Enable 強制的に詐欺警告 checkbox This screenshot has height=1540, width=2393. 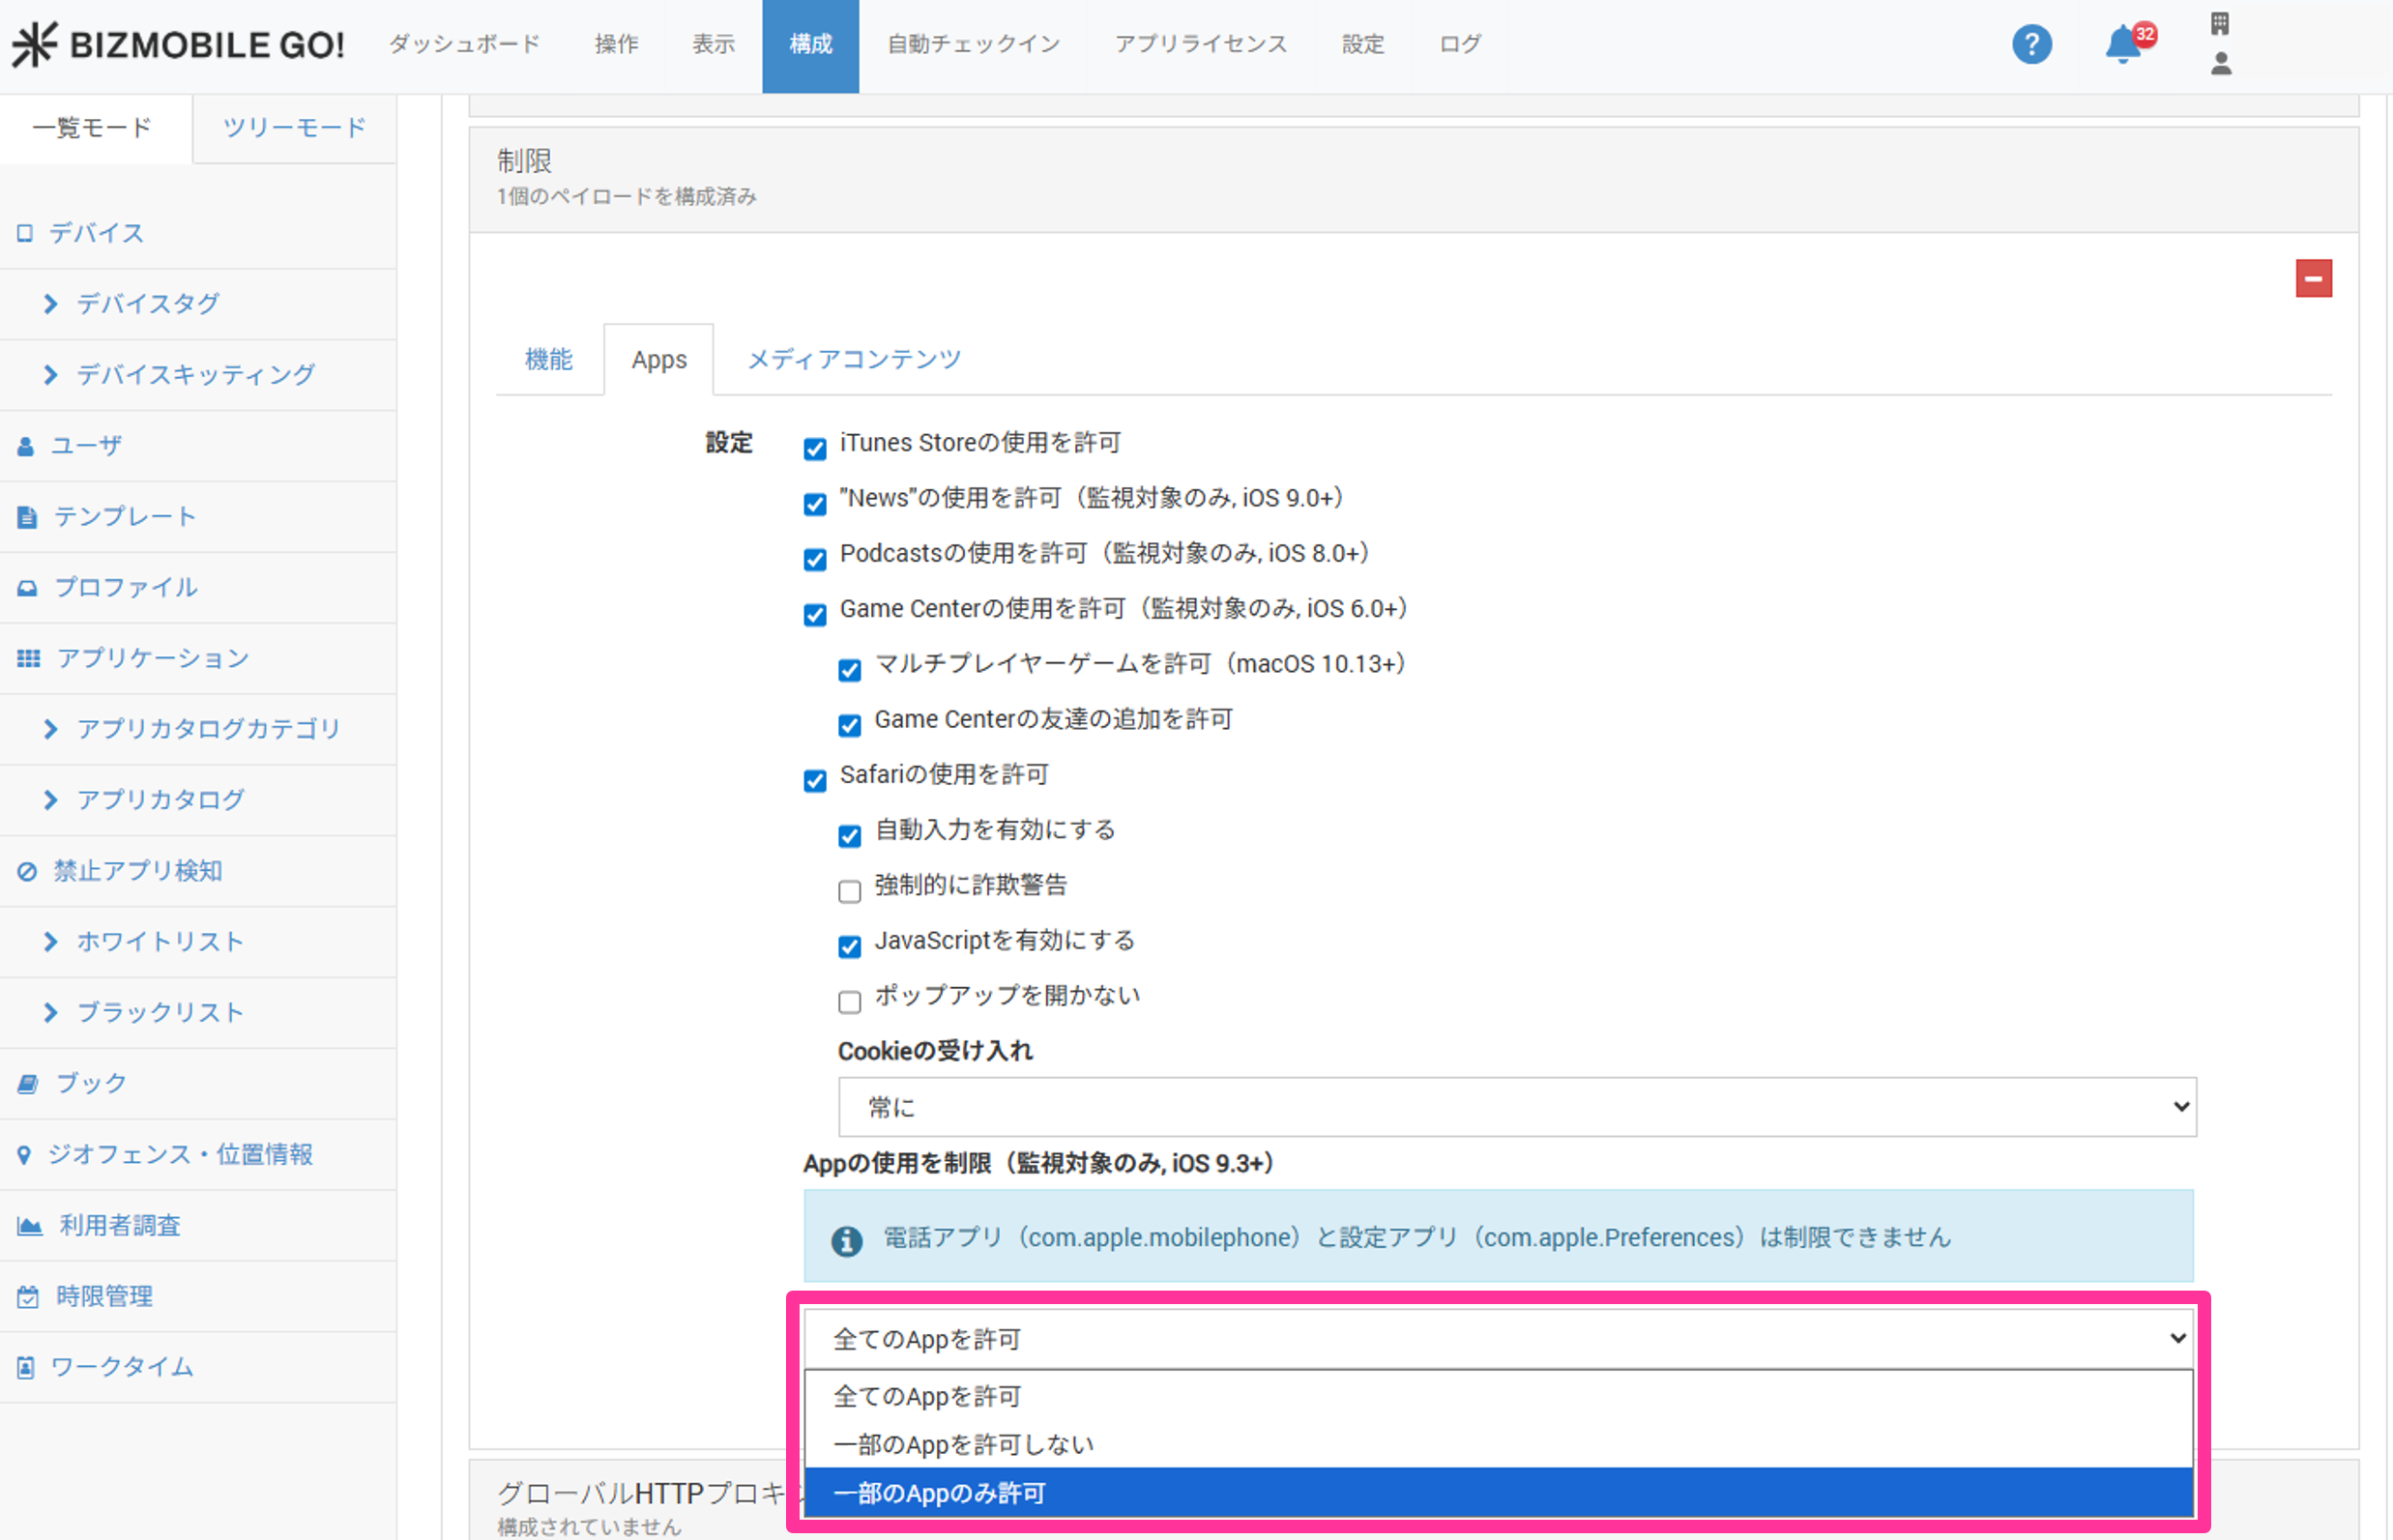click(849, 891)
